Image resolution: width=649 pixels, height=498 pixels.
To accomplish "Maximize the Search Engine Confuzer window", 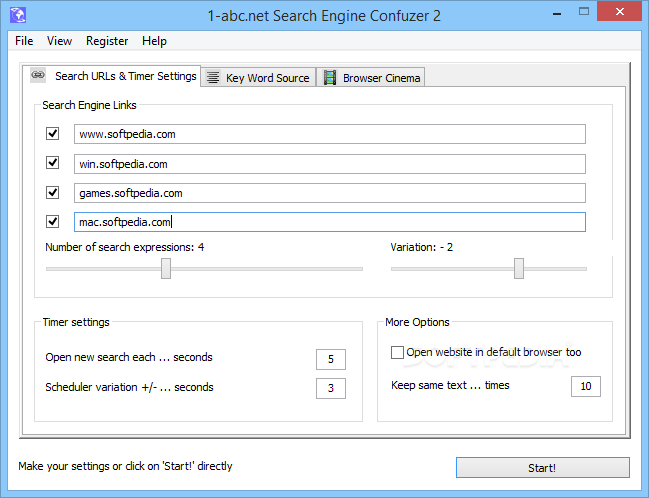I will [x=584, y=12].
